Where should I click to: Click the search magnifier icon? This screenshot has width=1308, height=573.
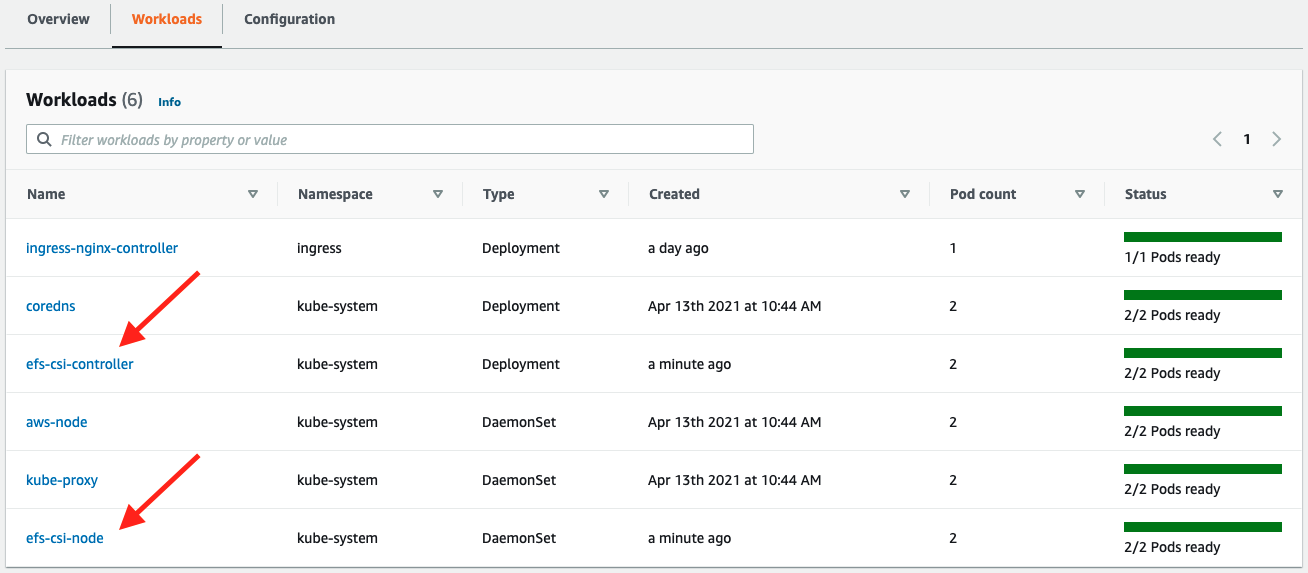click(x=44, y=140)
